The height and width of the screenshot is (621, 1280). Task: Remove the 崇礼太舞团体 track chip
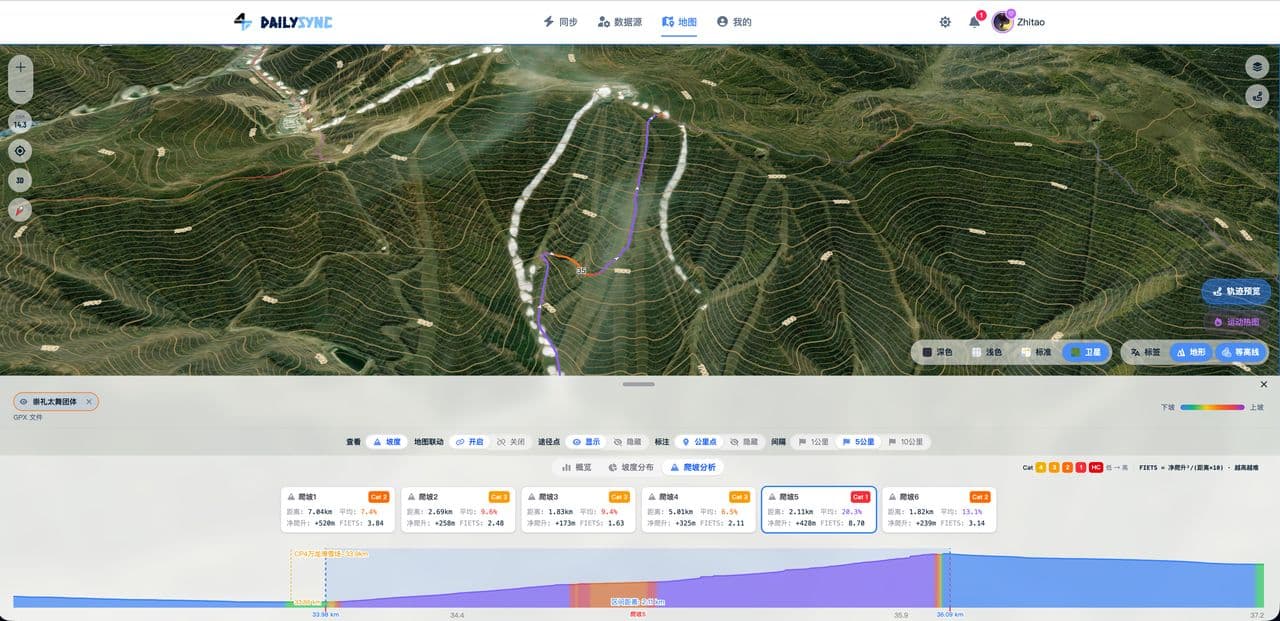89,401
